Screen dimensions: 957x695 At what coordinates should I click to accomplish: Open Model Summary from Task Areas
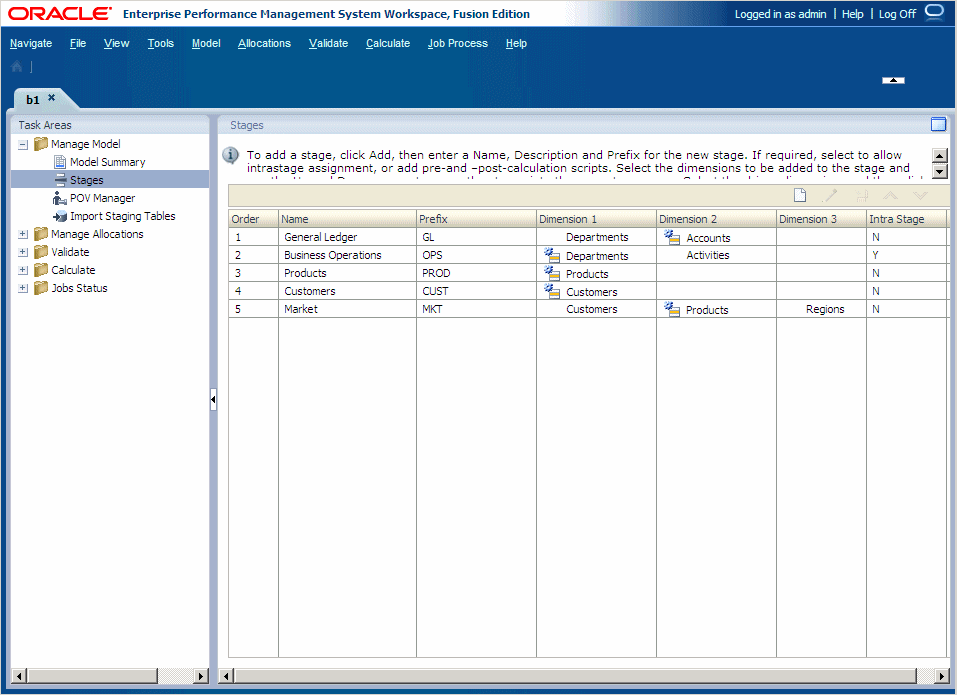point(107,161)
